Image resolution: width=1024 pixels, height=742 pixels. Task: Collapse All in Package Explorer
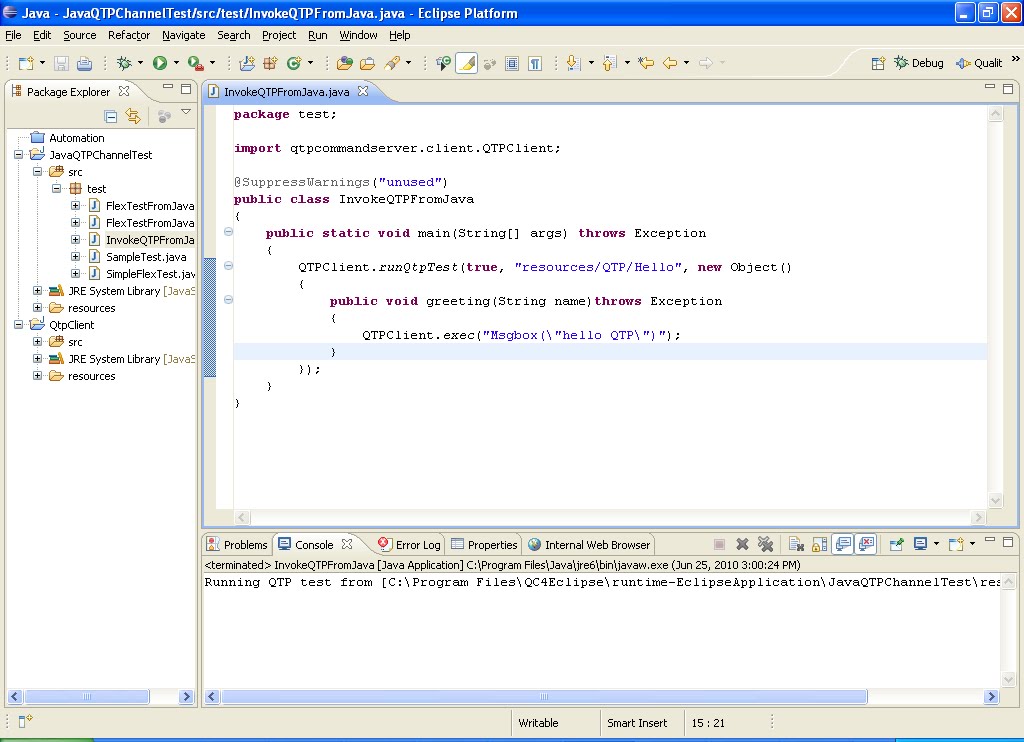point(111,116)
